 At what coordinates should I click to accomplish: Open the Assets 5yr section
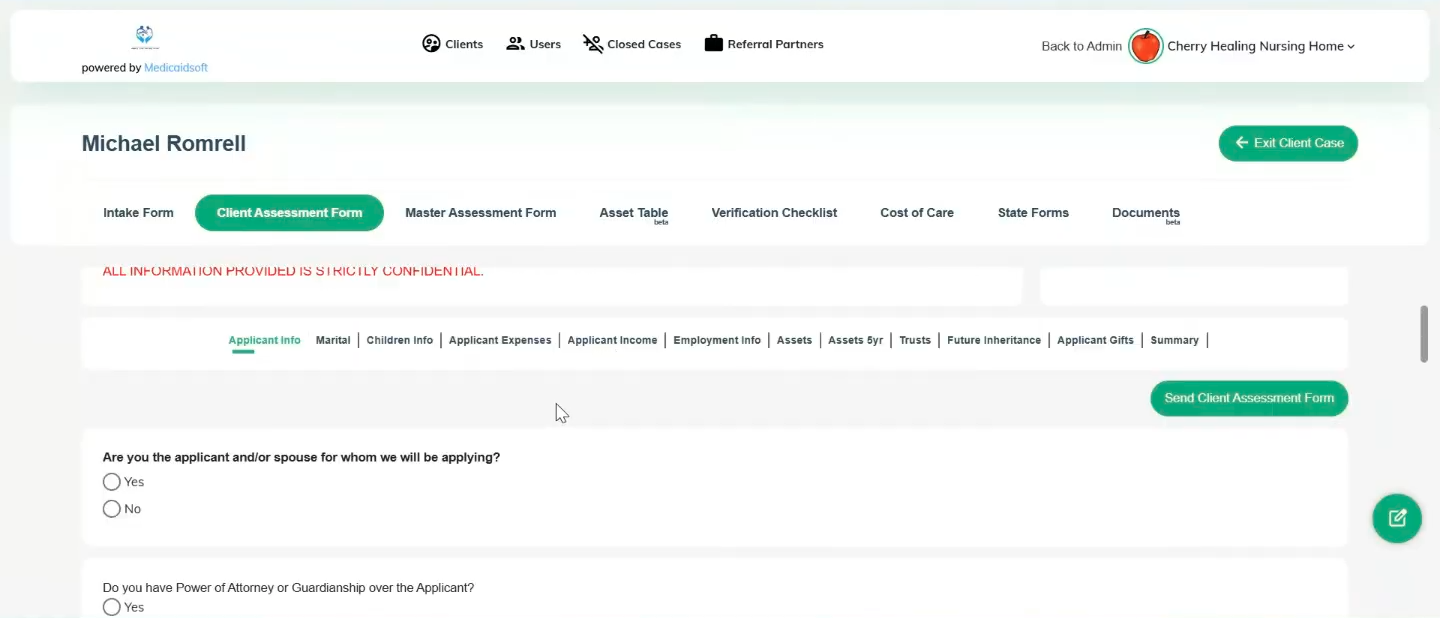[855, 340]
